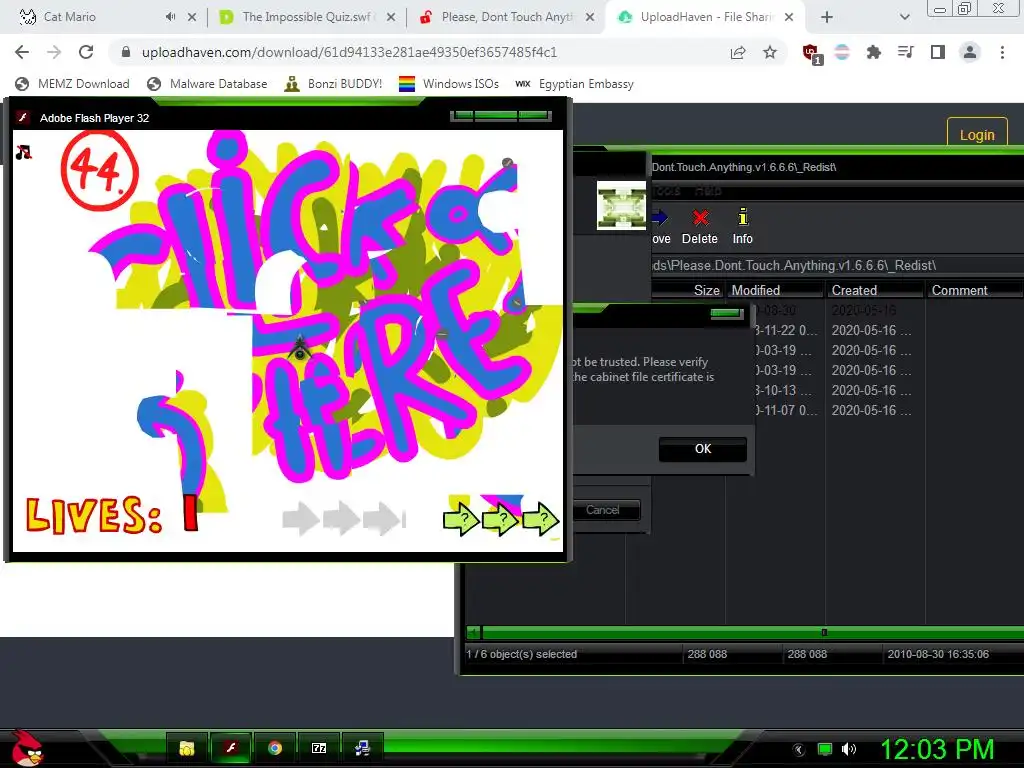Open the Egyptian Embassy bookmark
This screenshot has width=1024, height=768.
574,84
